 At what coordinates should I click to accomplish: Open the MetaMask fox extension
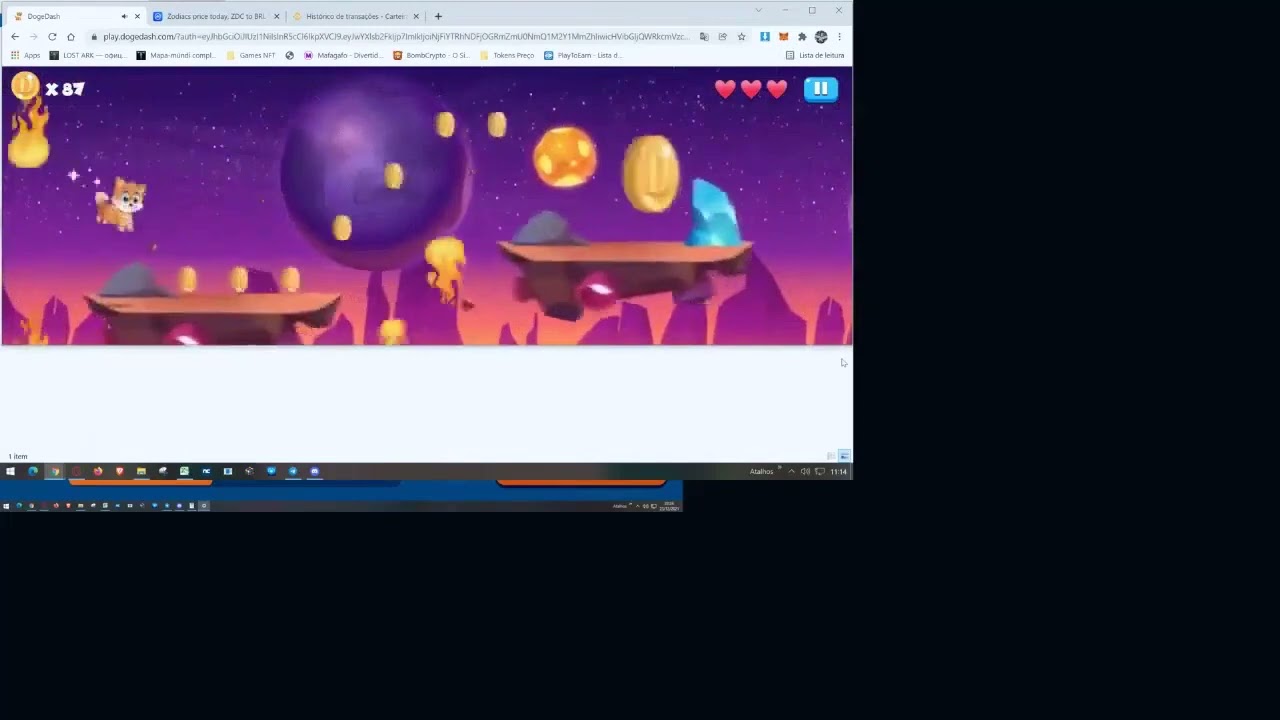[x=783, y=37]
